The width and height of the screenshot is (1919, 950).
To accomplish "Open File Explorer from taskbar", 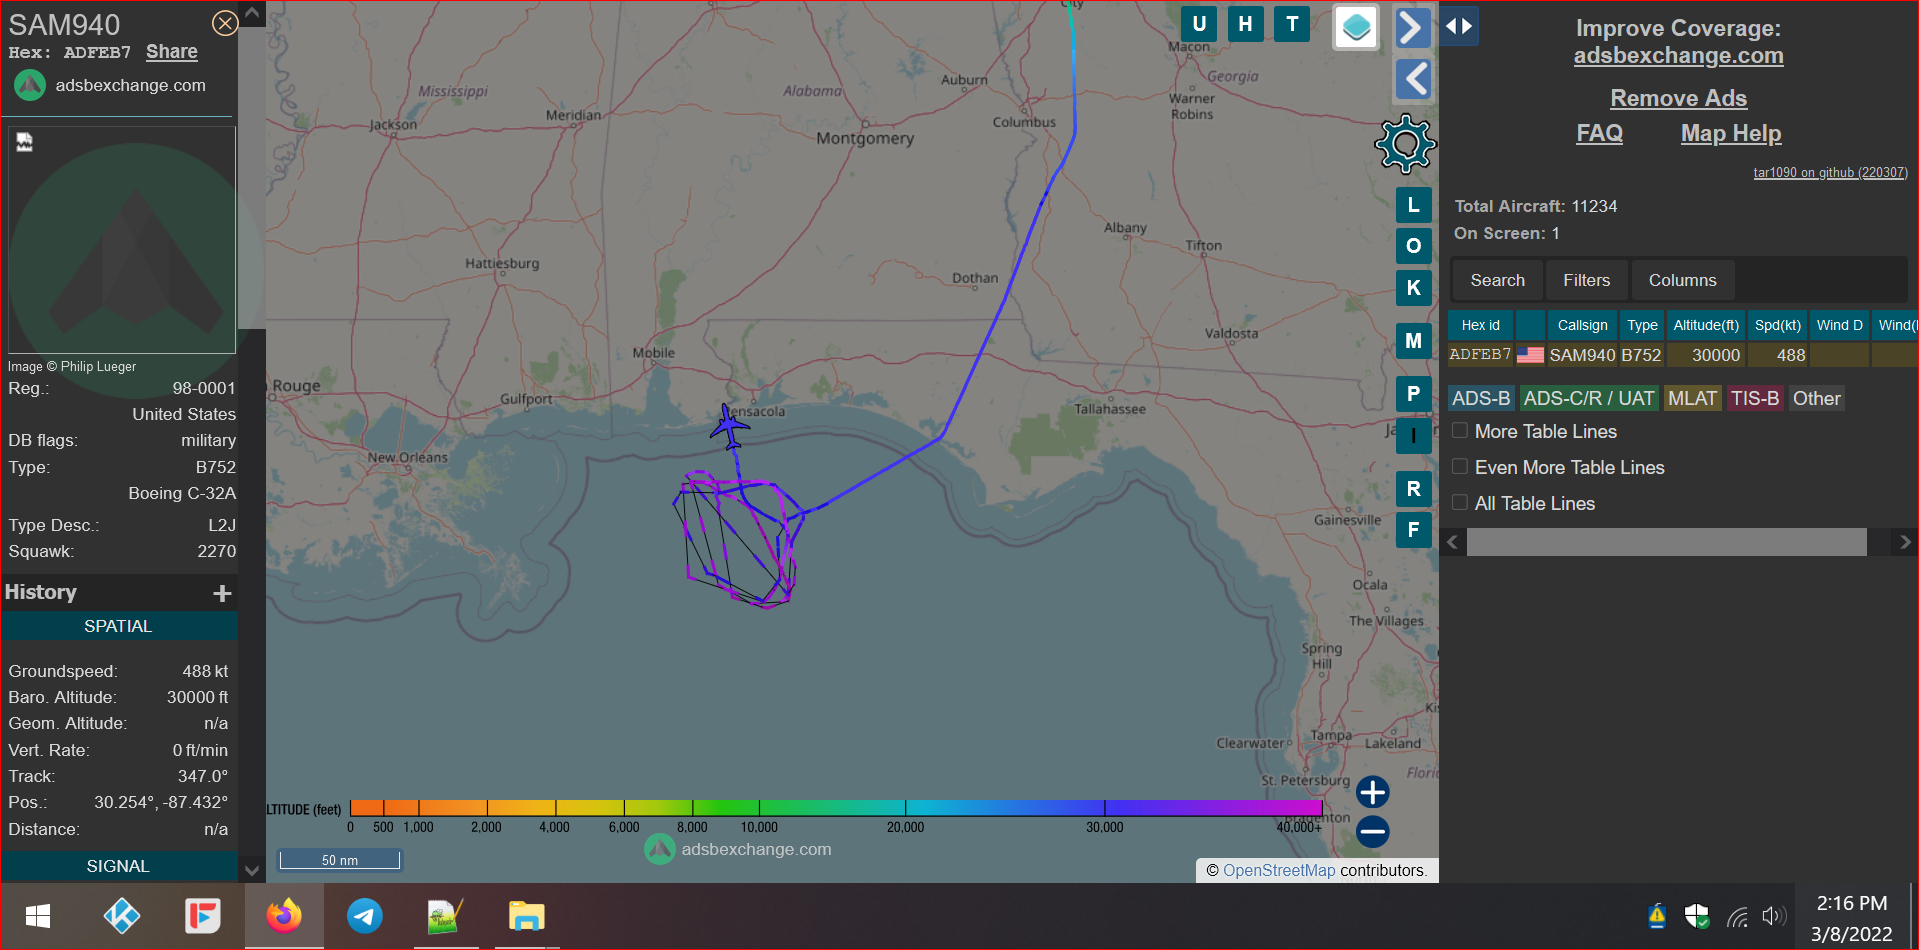I will click(x=526, y=916).
